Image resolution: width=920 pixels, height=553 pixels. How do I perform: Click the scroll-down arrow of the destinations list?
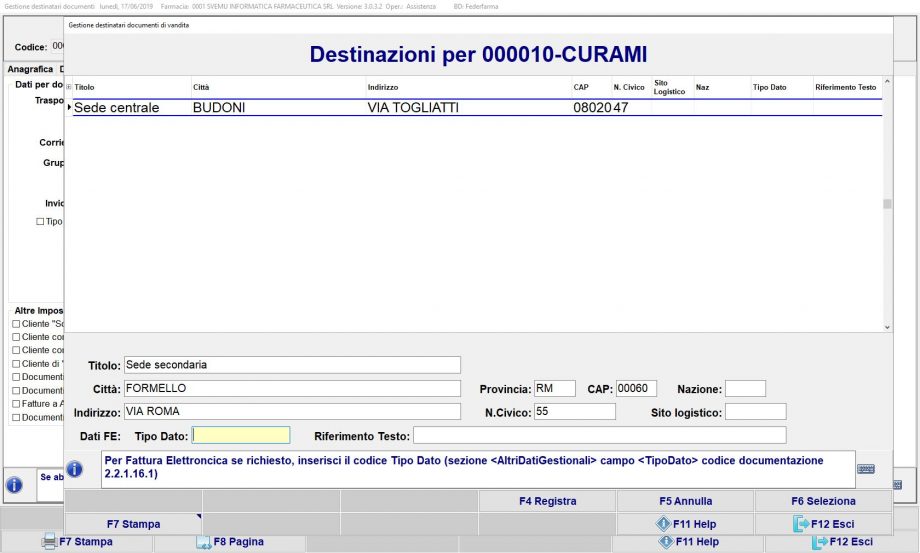point(886,327)
